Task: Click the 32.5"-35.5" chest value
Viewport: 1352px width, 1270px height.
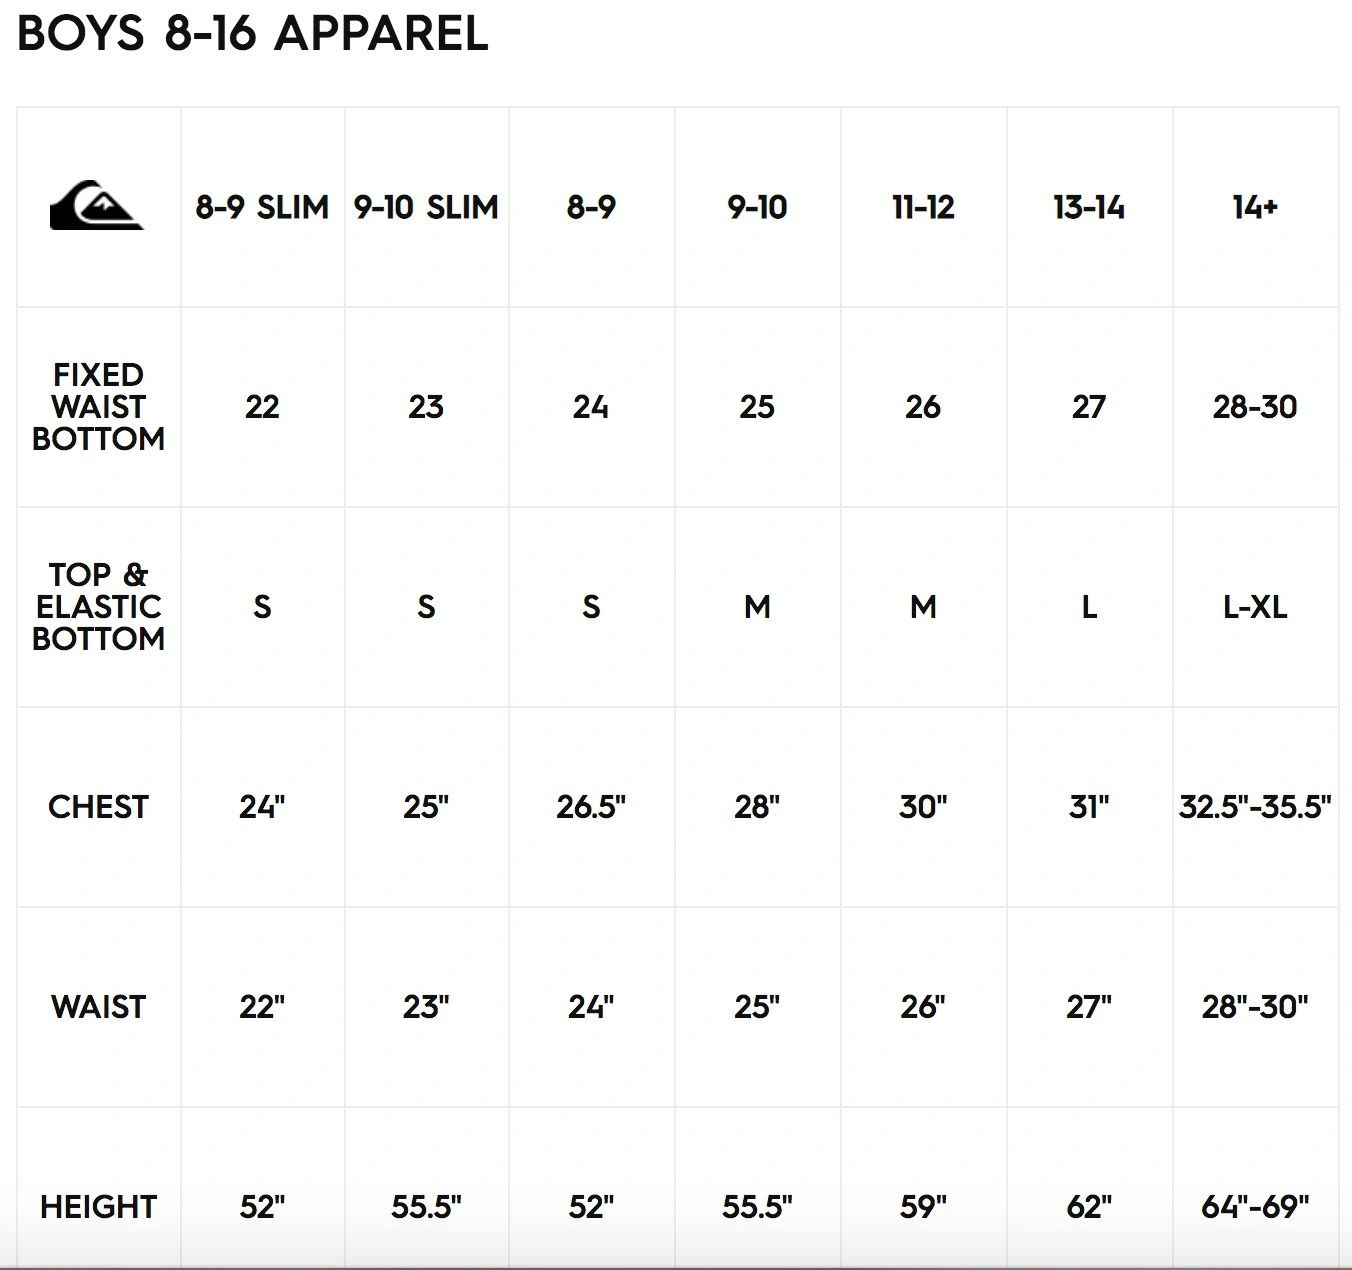Action: pos(1255,807)
